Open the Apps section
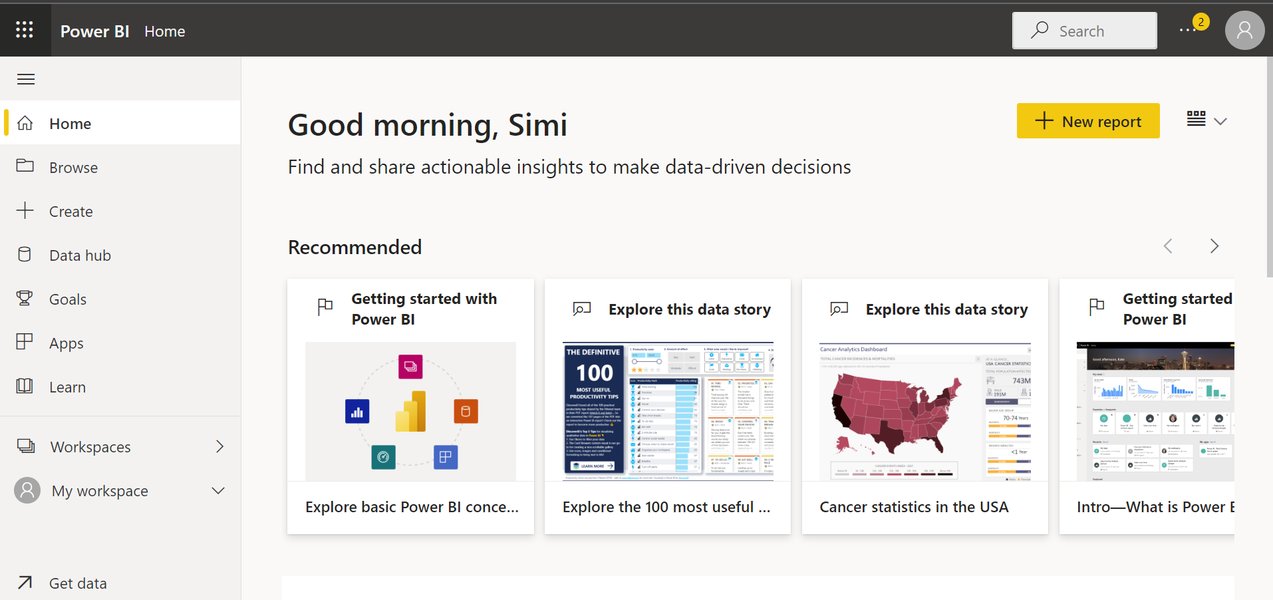 pos(66,343)
